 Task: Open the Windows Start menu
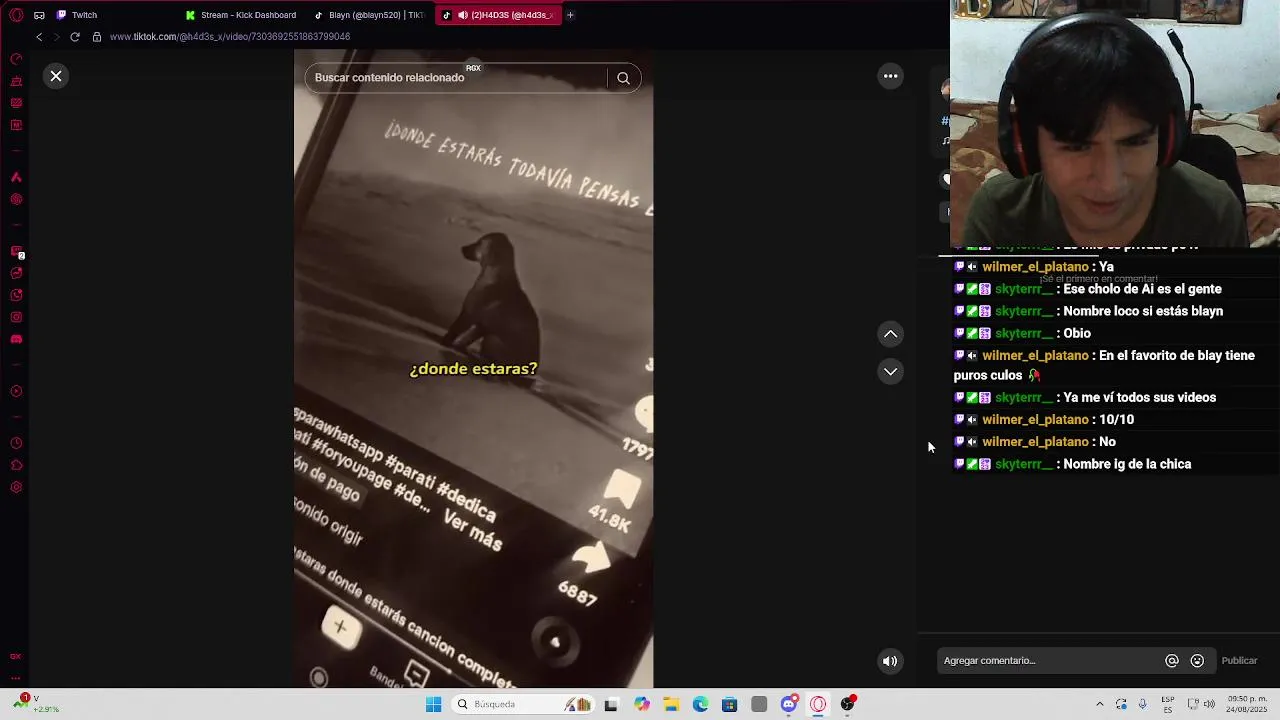click(433, 704)
